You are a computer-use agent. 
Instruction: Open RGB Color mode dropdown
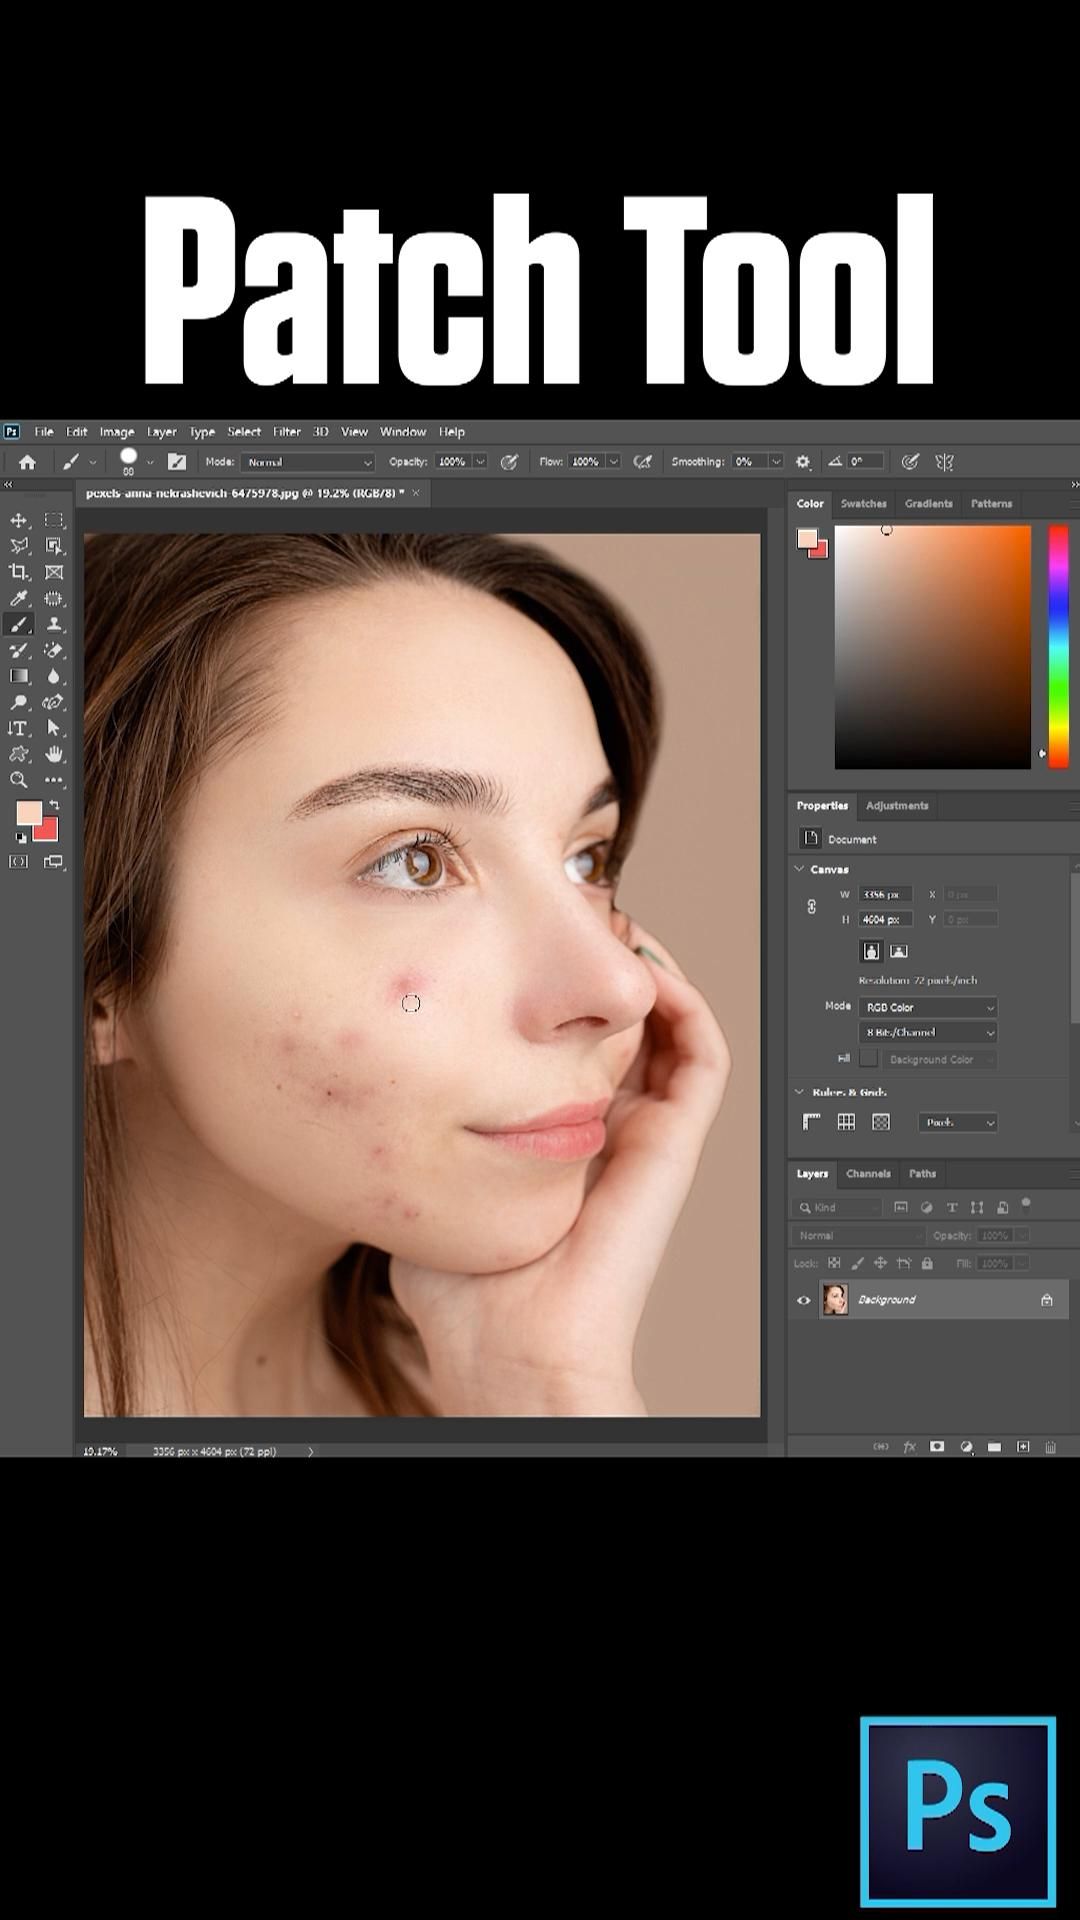pos(928,1007)
